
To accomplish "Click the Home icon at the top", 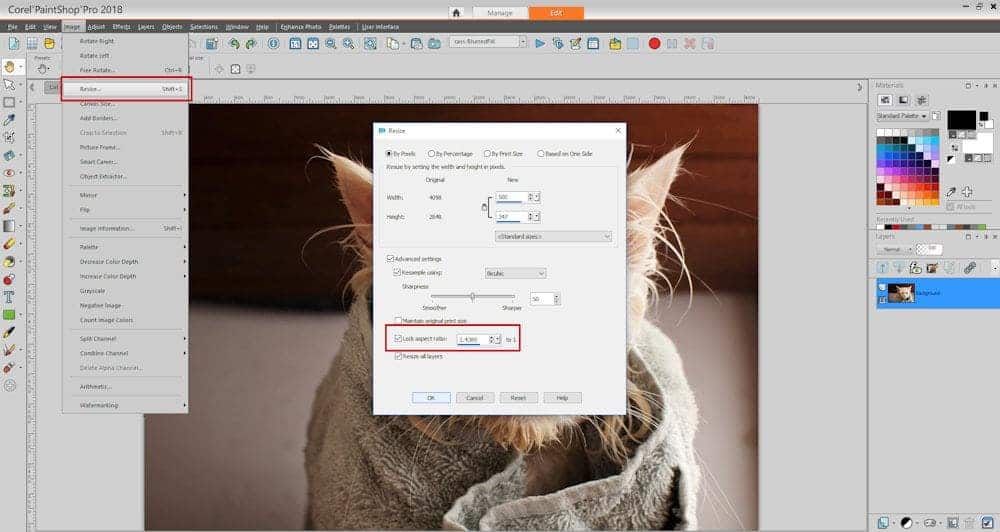I will pyautogui.click(x=456, y=13).
